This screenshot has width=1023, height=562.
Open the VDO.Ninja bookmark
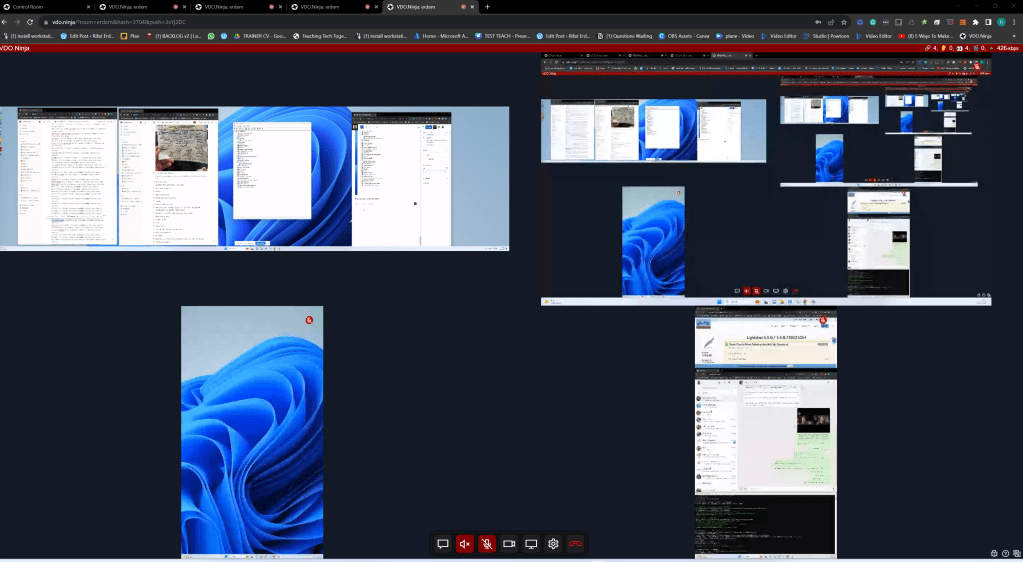tap(976, 36)
